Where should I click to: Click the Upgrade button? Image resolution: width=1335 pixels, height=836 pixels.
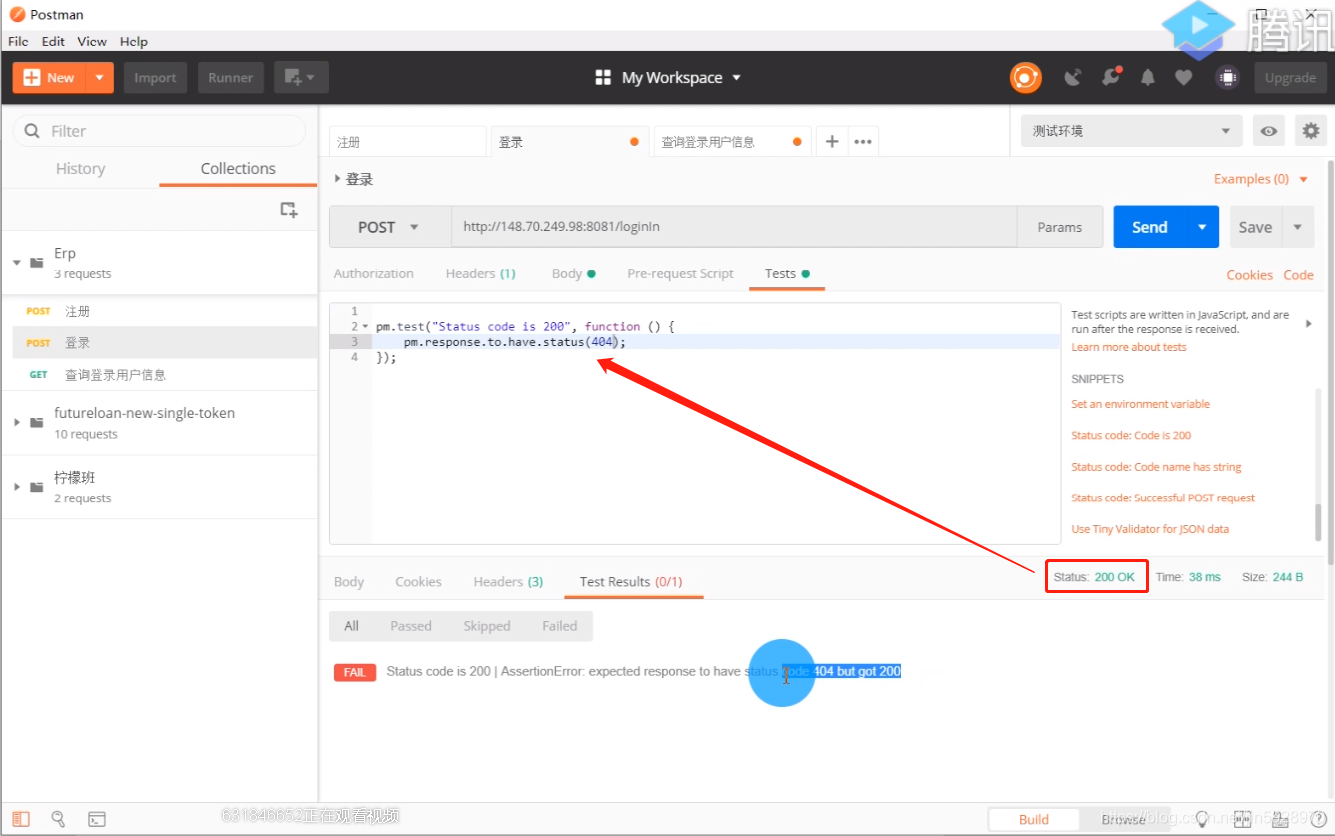[x=1290, y=78]
